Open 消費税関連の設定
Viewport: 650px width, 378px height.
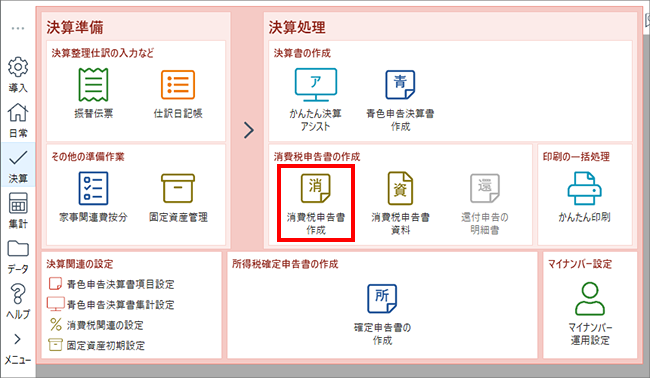[x=96, y=325]
